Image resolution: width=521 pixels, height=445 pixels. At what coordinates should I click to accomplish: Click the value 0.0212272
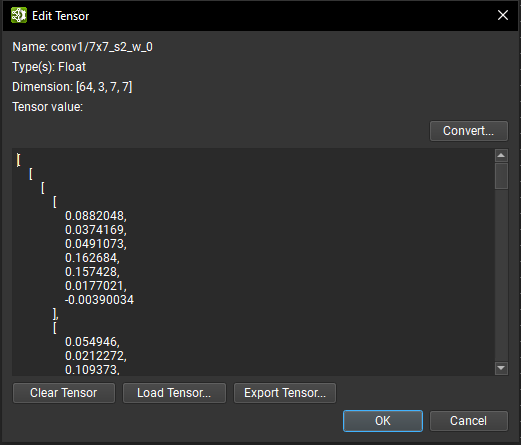coord(96,356)
